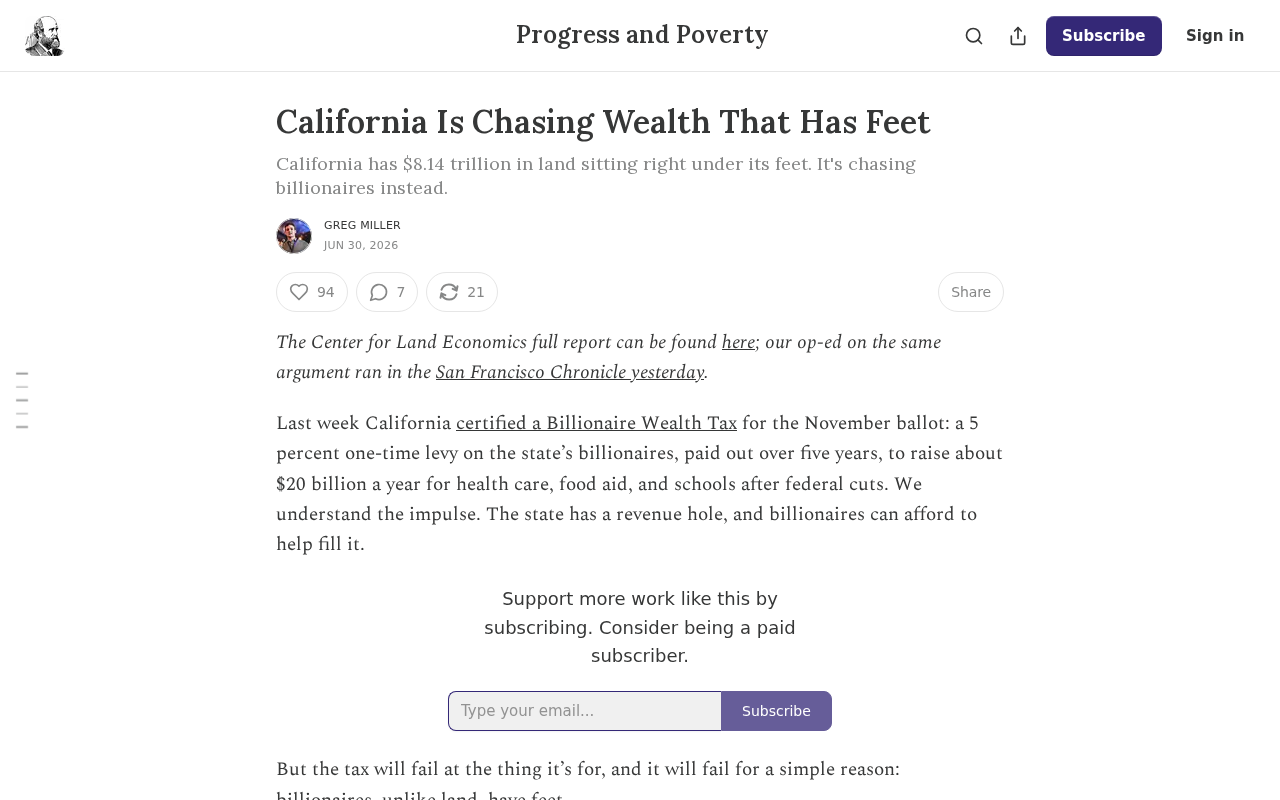Click the share upload icon in header
Image resolution: width=1280 pixels, height=800 pixels.
pos(1018,36)
